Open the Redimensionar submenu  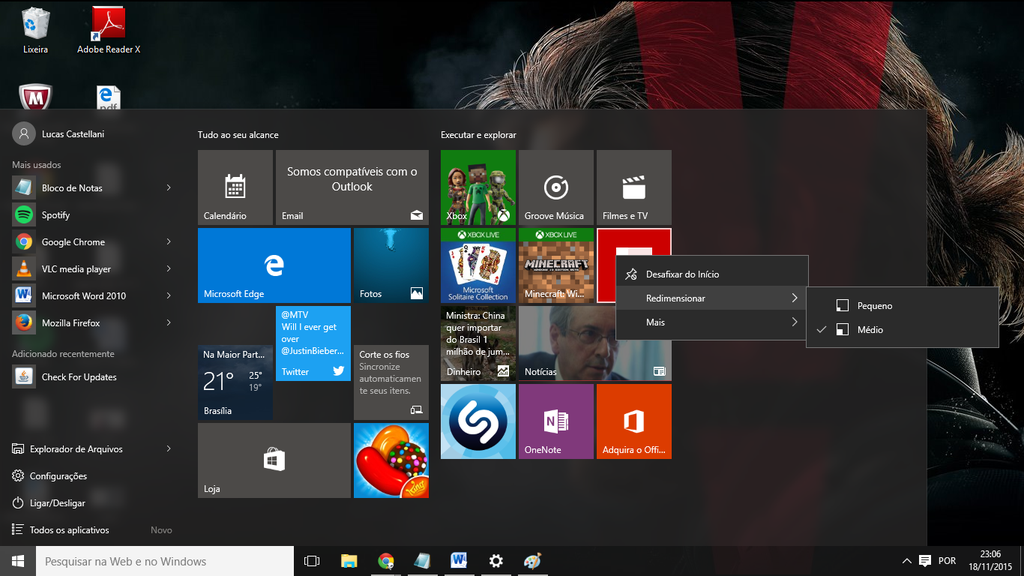point(712,298)
